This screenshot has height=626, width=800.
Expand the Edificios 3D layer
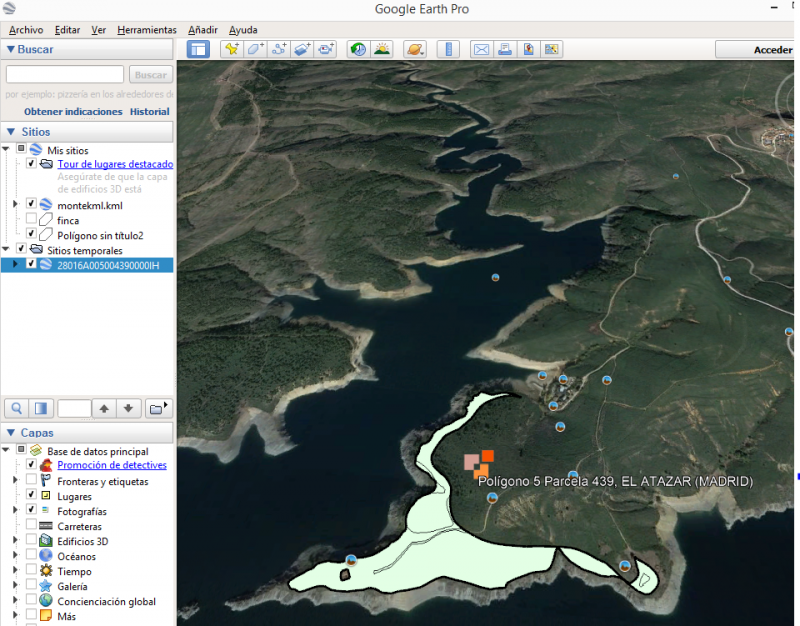point(15,541)
